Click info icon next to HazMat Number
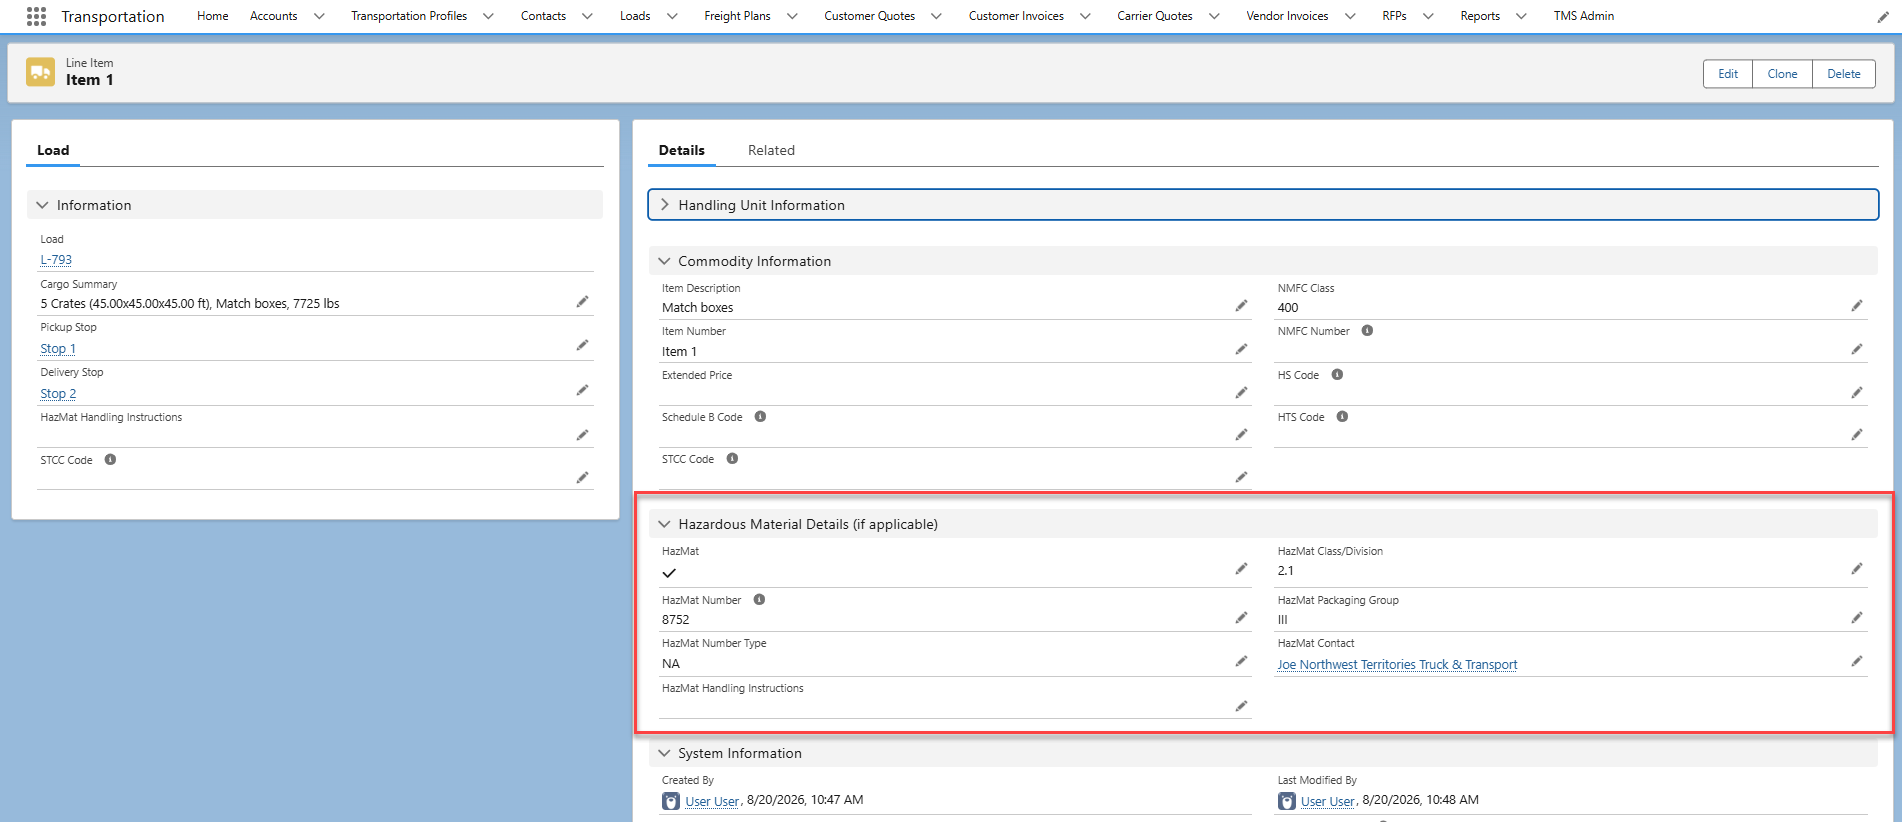The height and width of the screenshot is (822, 1902). (x=759, y=600)
